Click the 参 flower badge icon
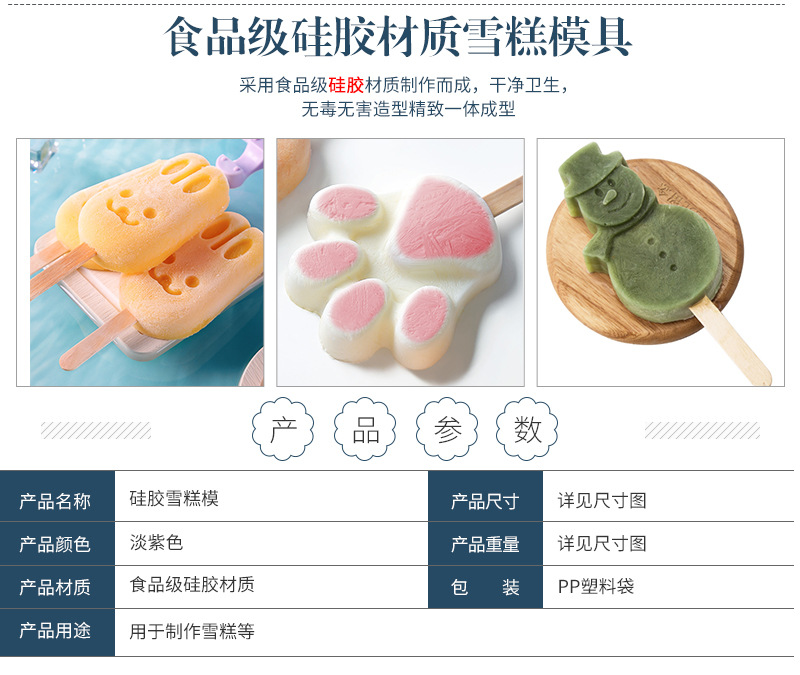This screenshot has height=675, width=800. [447, 429]
